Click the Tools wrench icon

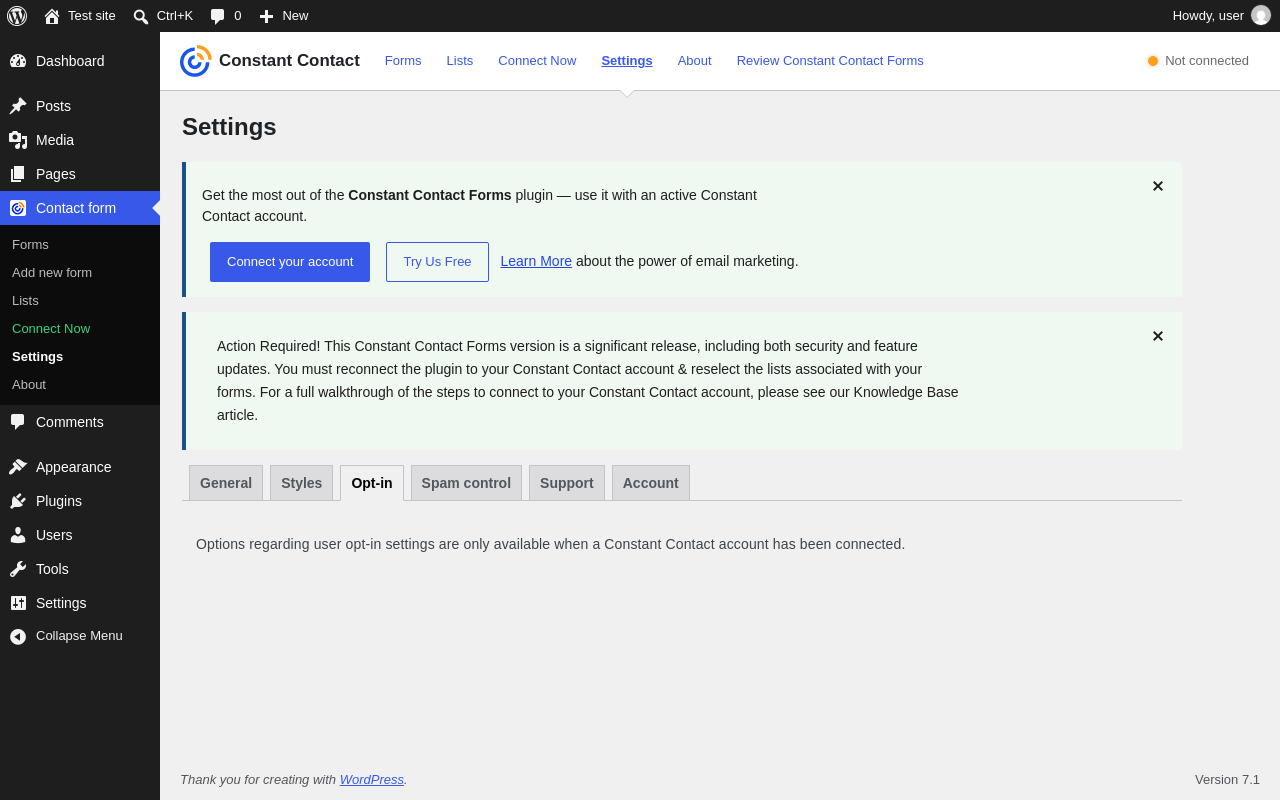click(x=18, y=569)
